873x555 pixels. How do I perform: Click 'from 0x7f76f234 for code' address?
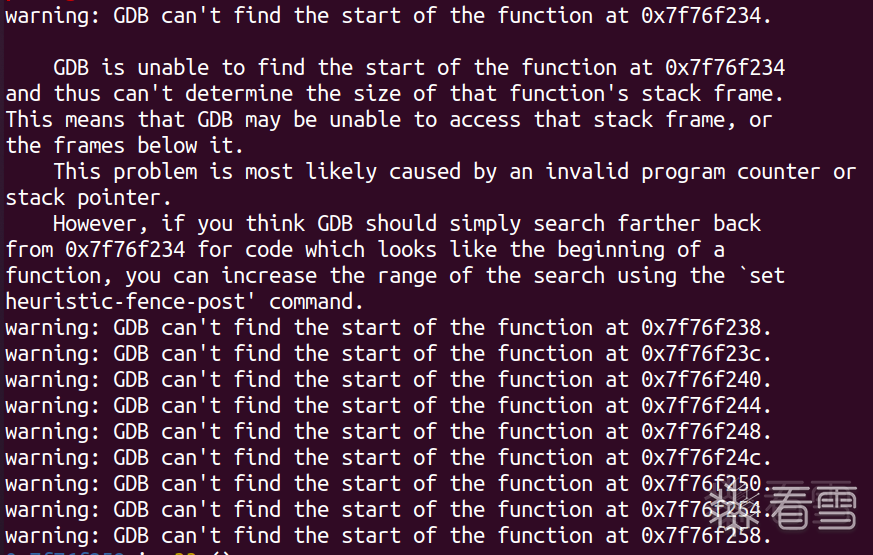click(125, 250)
